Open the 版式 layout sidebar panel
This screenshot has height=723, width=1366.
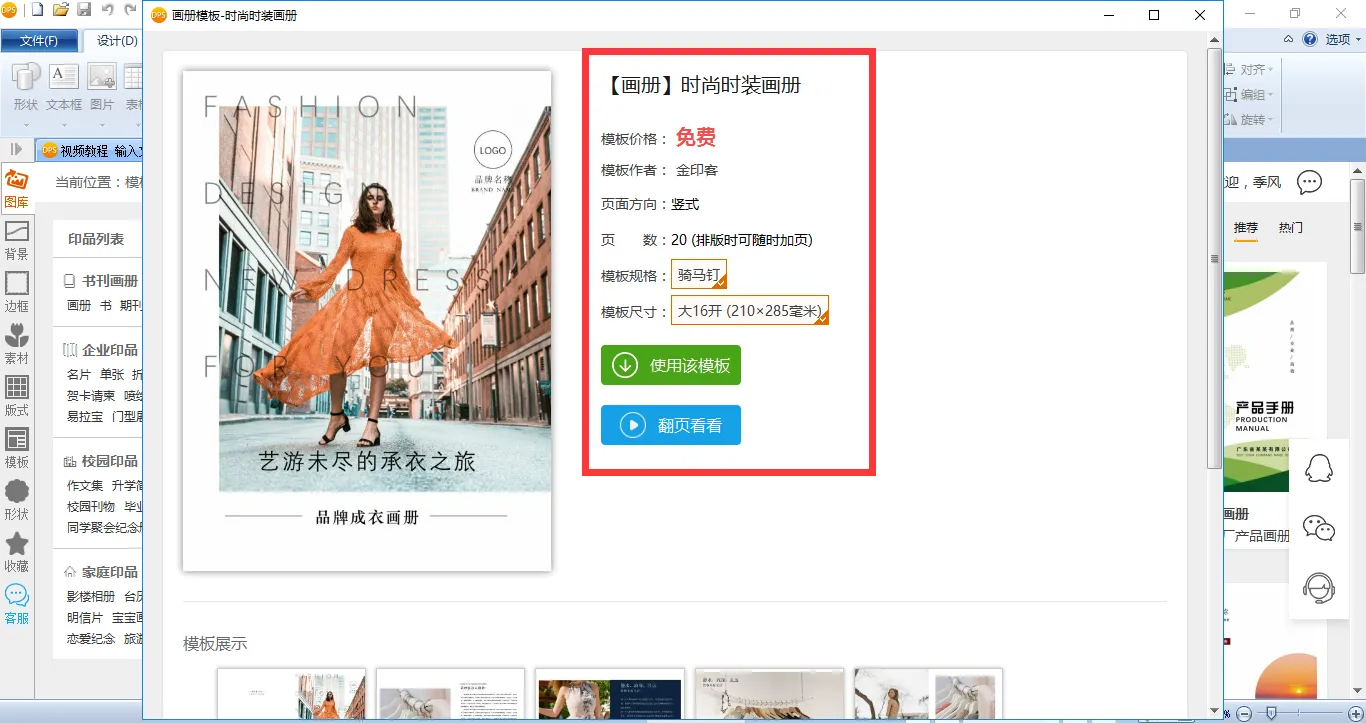coord(16,397)
